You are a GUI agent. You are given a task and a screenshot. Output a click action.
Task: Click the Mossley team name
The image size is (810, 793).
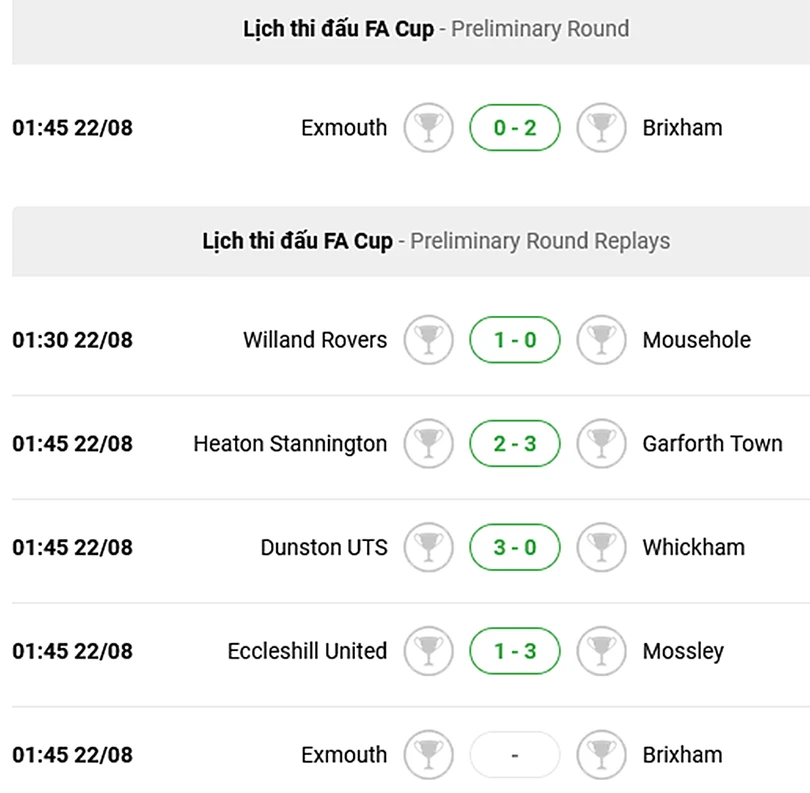[x=683, y=652]
